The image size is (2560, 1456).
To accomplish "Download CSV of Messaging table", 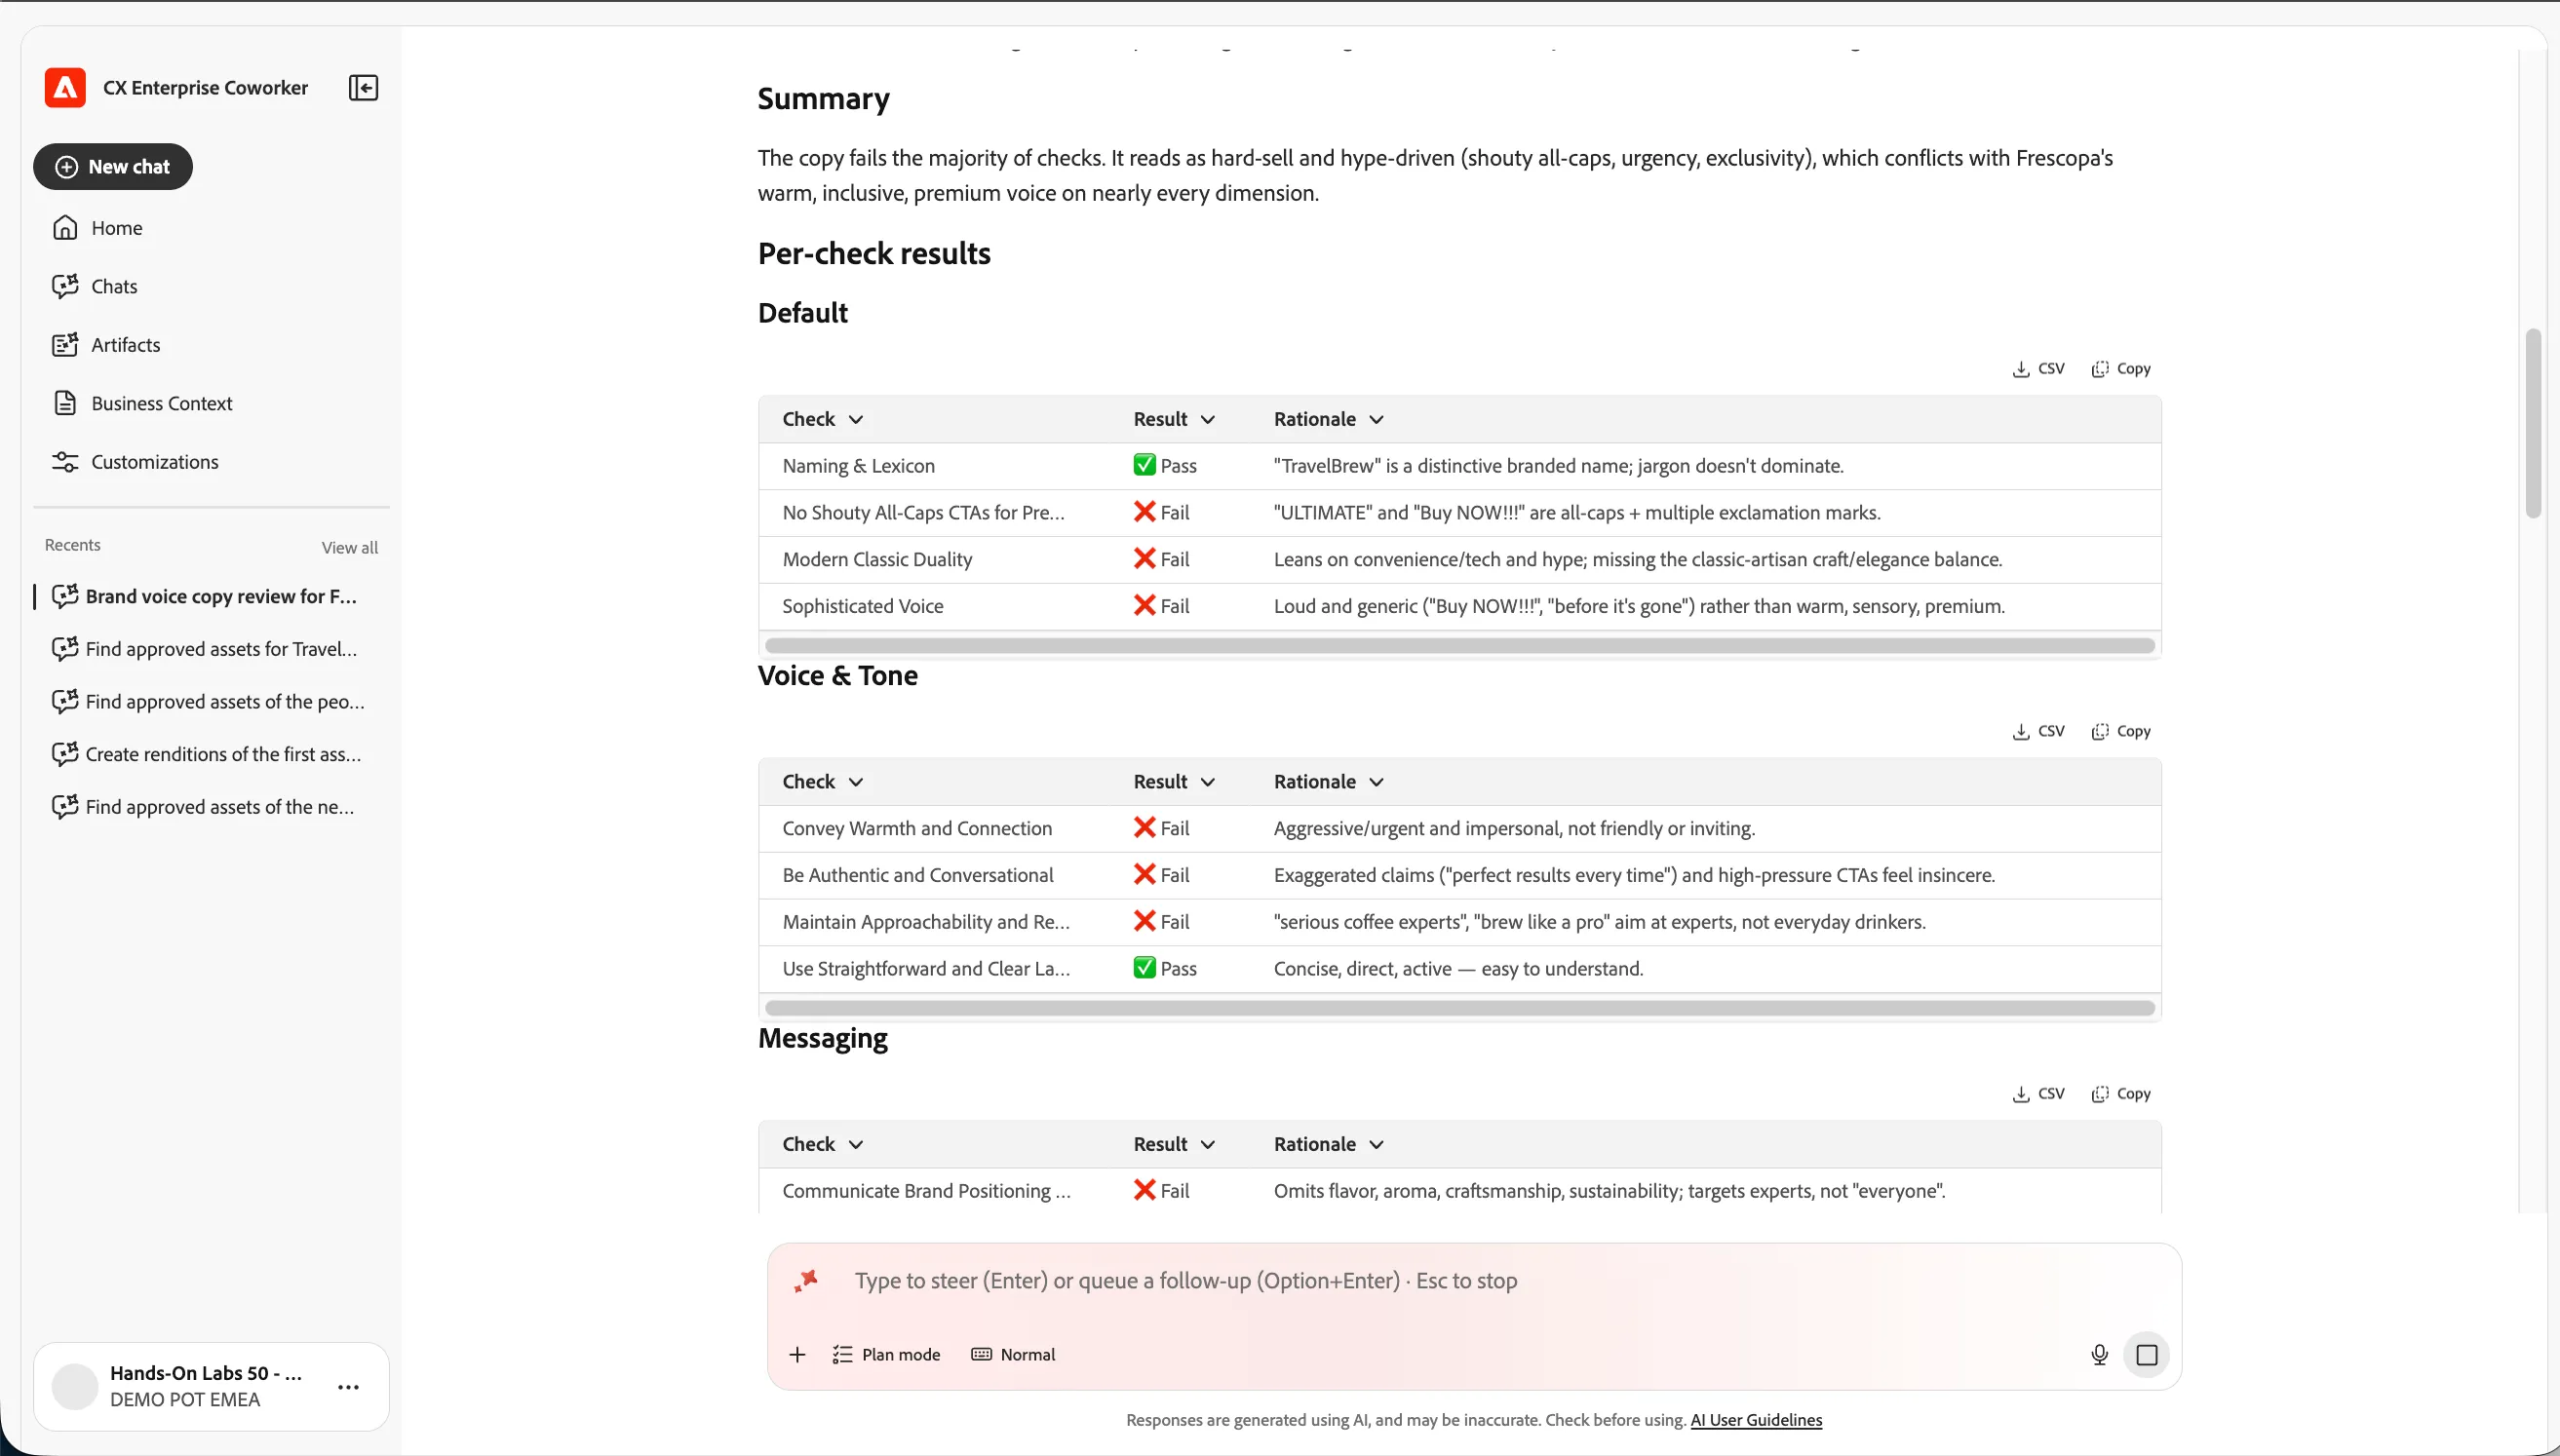I will click(2038, 1094).
